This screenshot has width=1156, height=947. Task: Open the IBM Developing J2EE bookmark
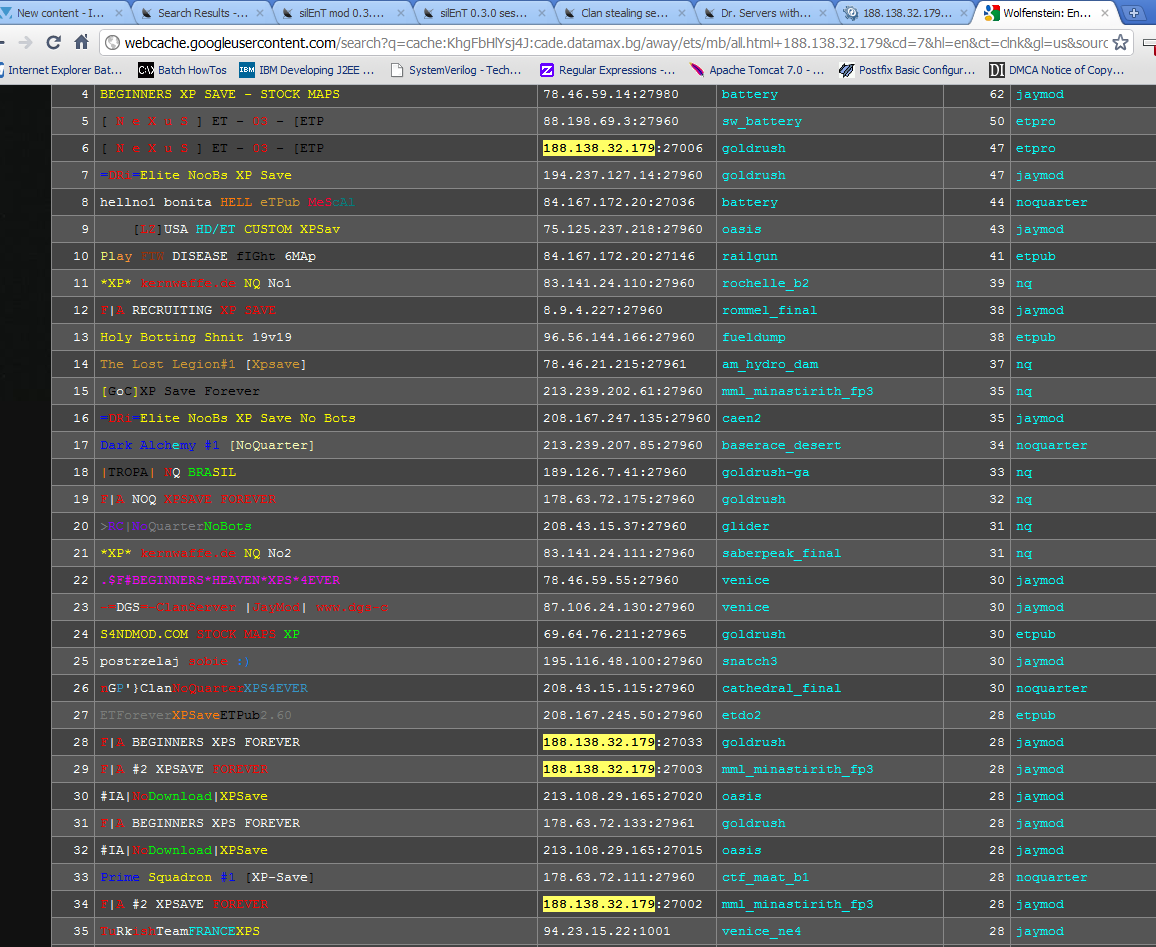click(307, 70)
